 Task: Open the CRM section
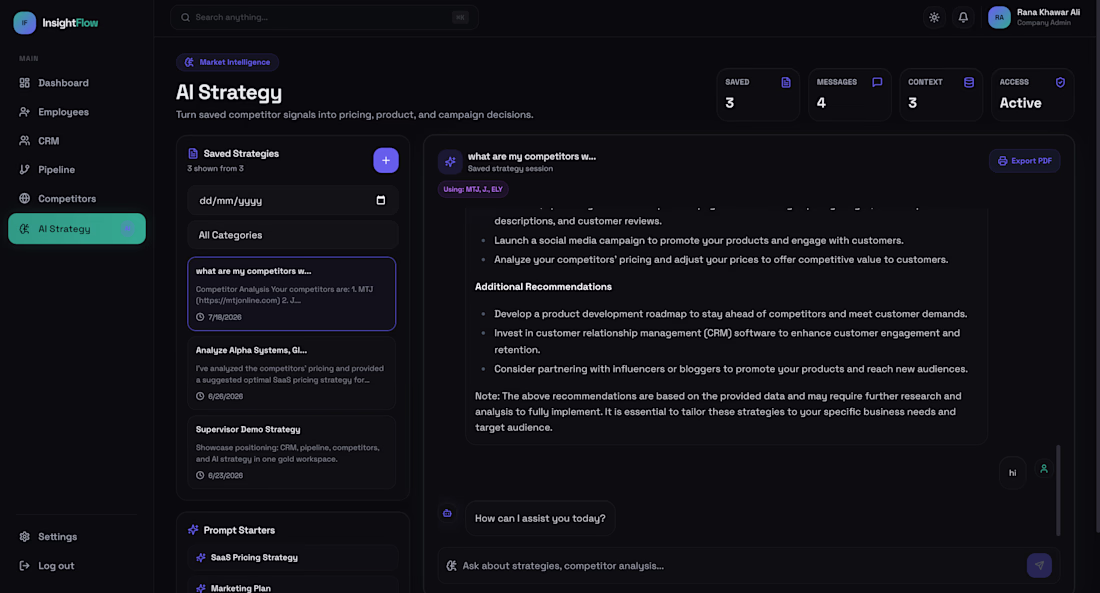[76, 140]
